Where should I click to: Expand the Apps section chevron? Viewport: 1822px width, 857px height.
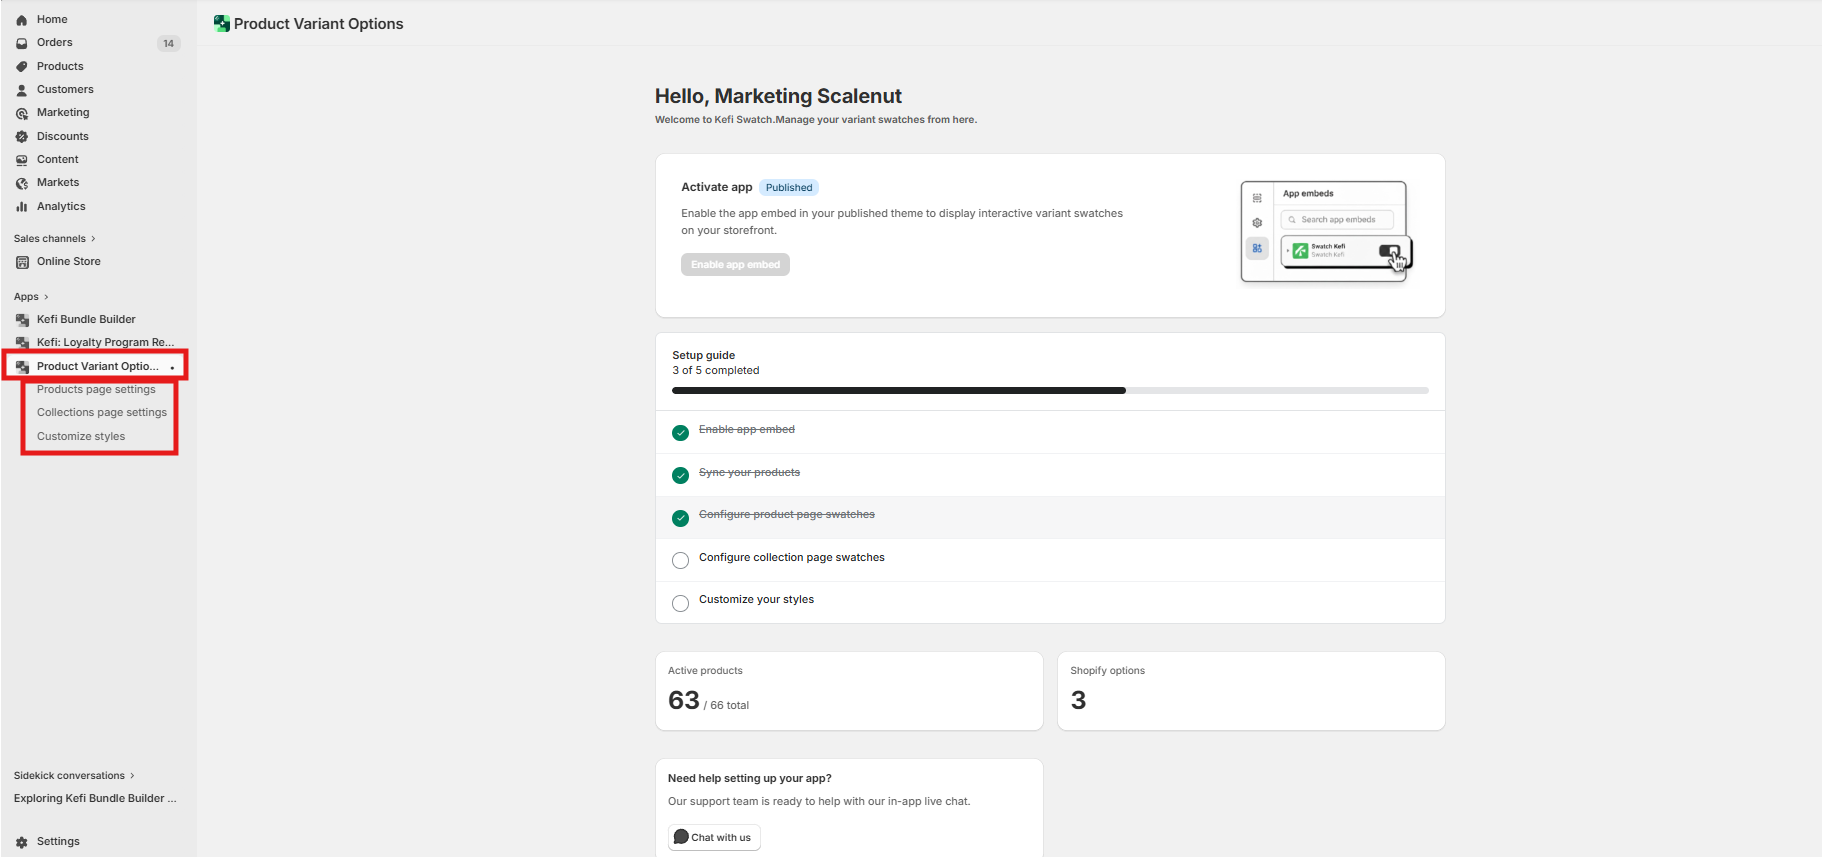(46, 297)
